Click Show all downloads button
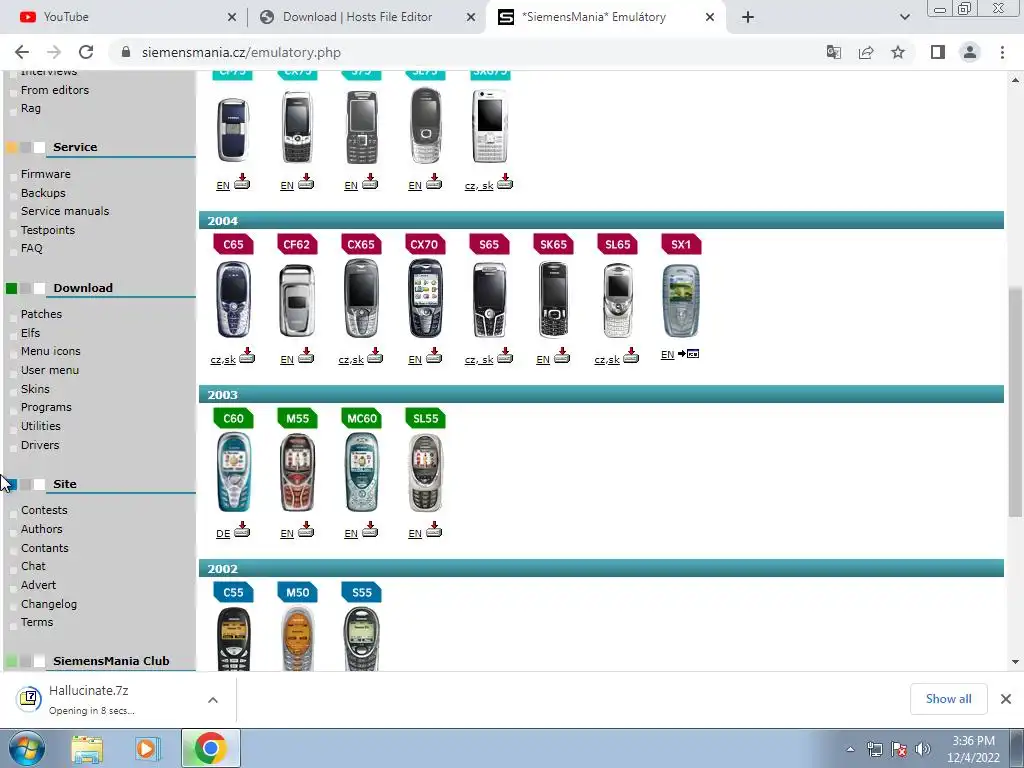Screen dimensions: 1024x768 pos(948,699)
